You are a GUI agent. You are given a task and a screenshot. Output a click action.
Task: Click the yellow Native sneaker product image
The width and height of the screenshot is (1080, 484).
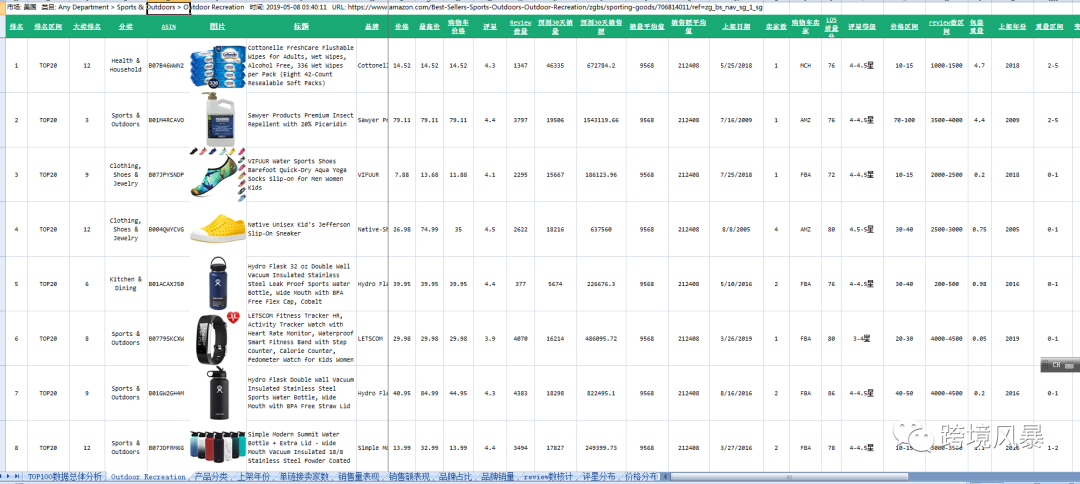coord(217,229)
